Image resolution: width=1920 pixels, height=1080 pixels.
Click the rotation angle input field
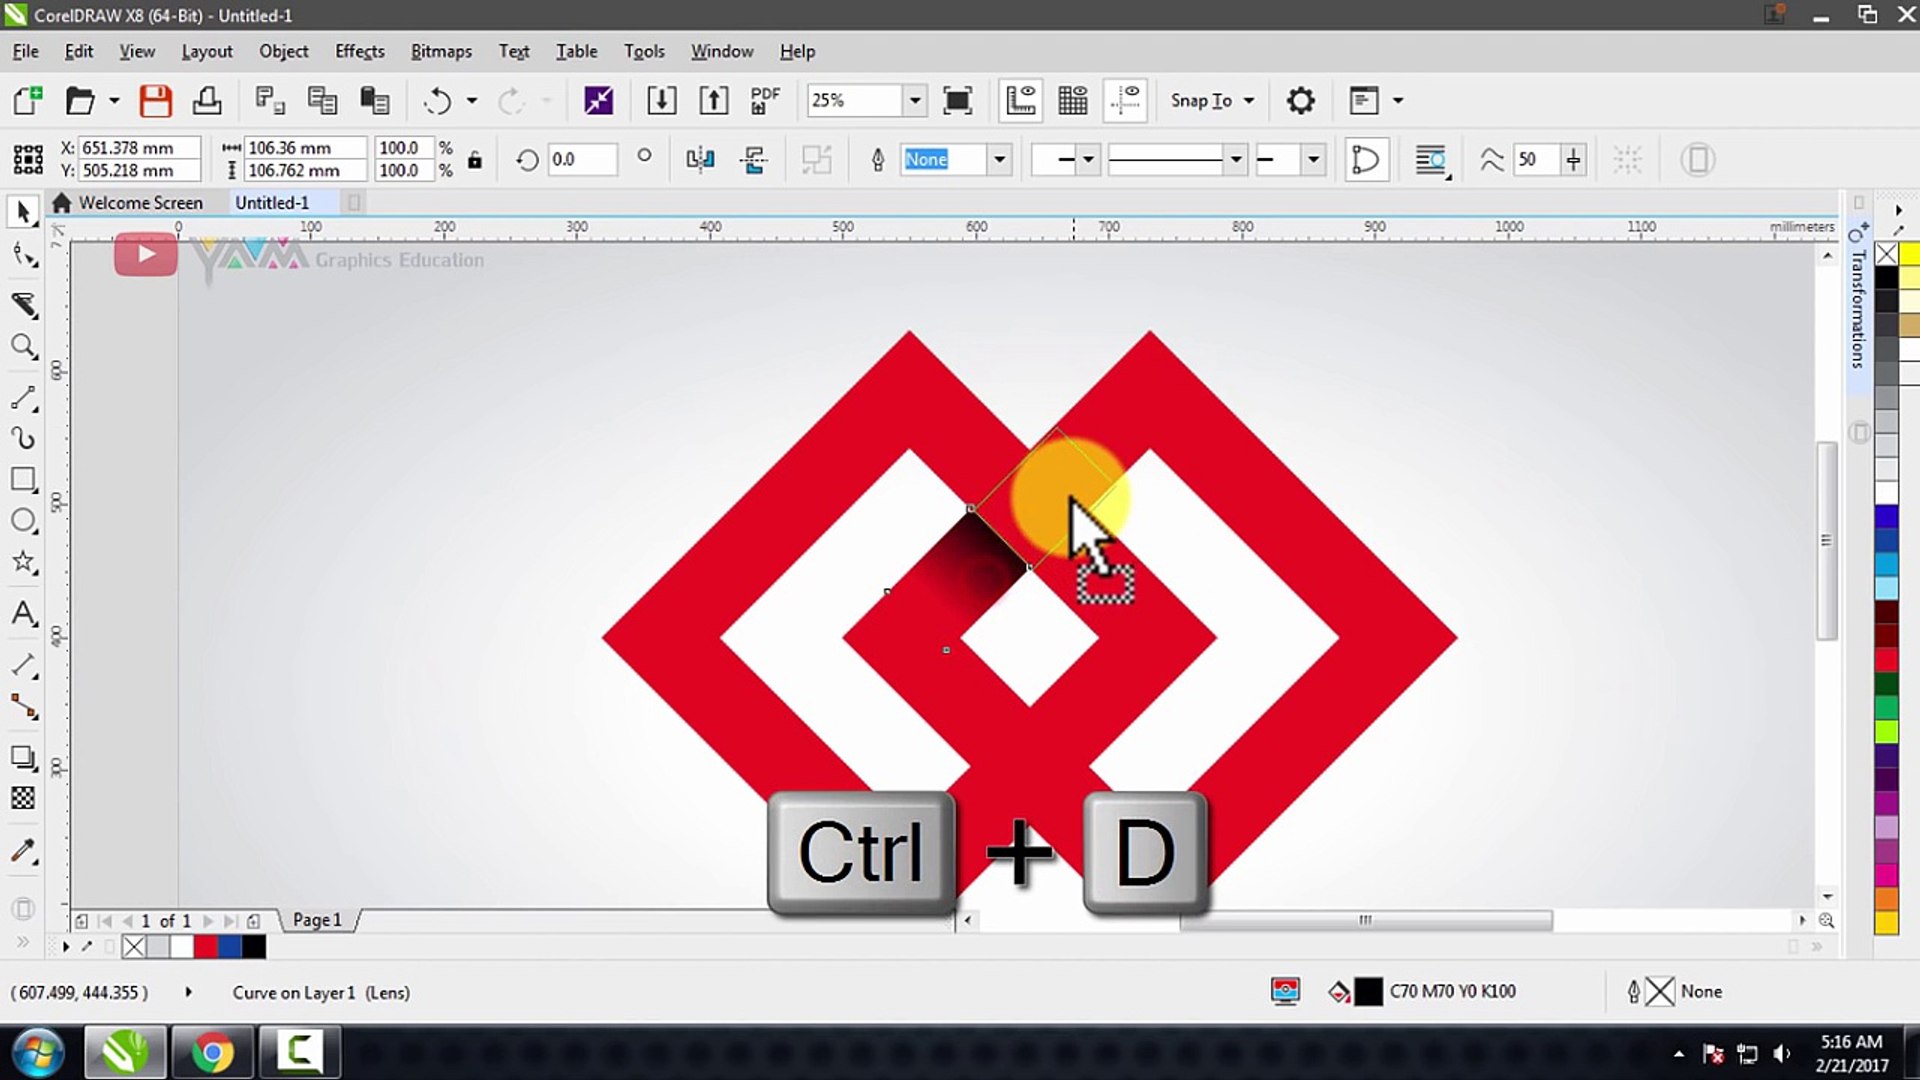(x=580, y=160)
